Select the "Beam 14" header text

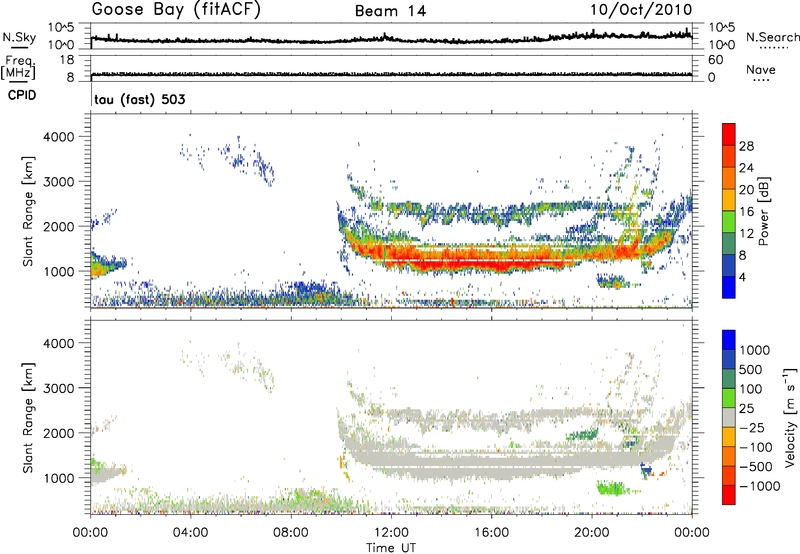coord(390,11)
